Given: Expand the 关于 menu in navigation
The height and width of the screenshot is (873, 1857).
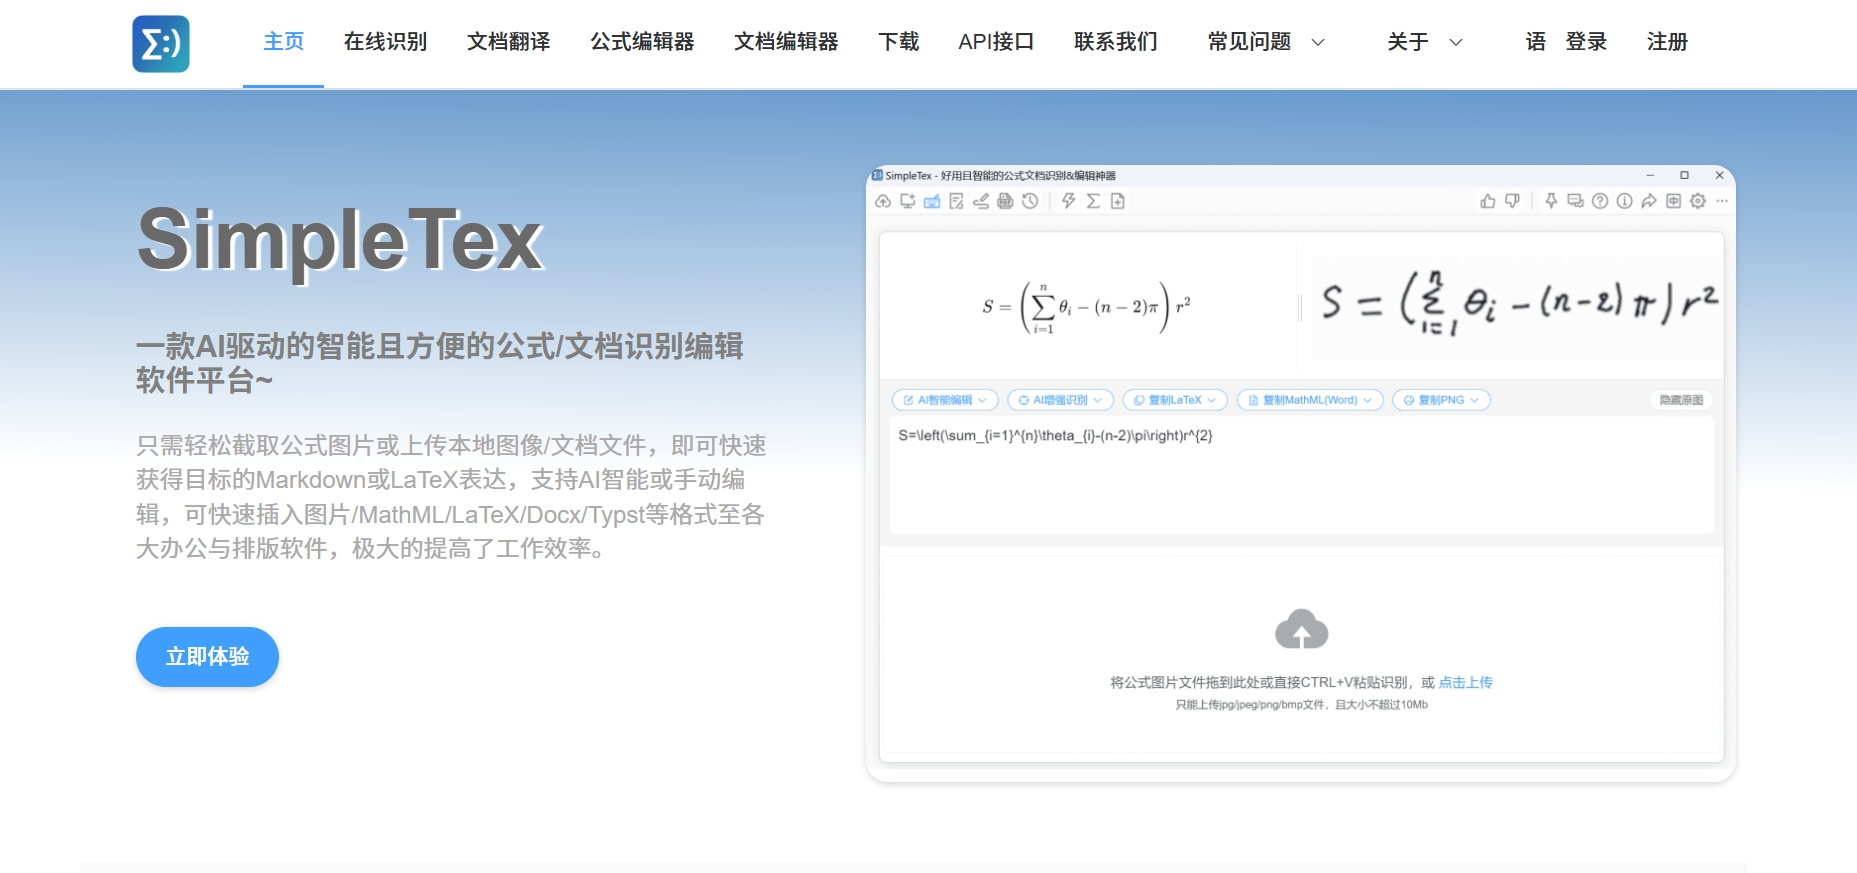Looking at the screenshot, I should coord(1425,42).
